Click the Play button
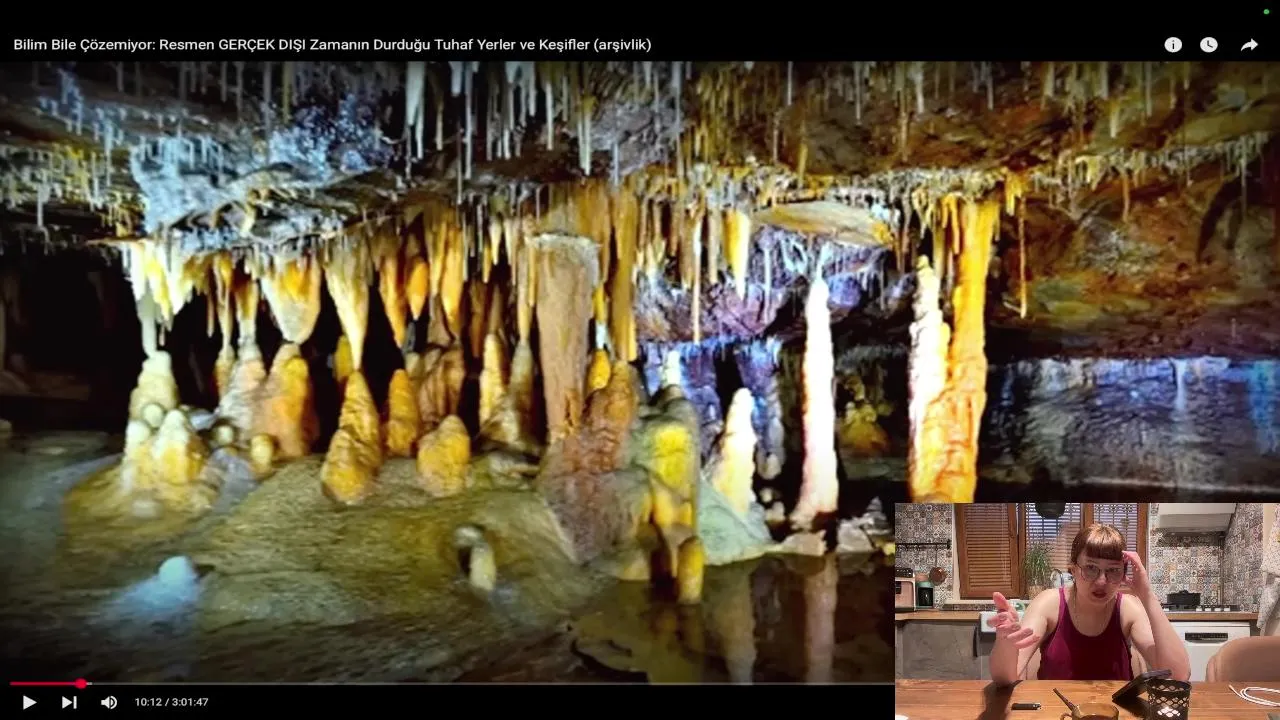Viewport: 1280px width, 720px height. click(29, 702)
